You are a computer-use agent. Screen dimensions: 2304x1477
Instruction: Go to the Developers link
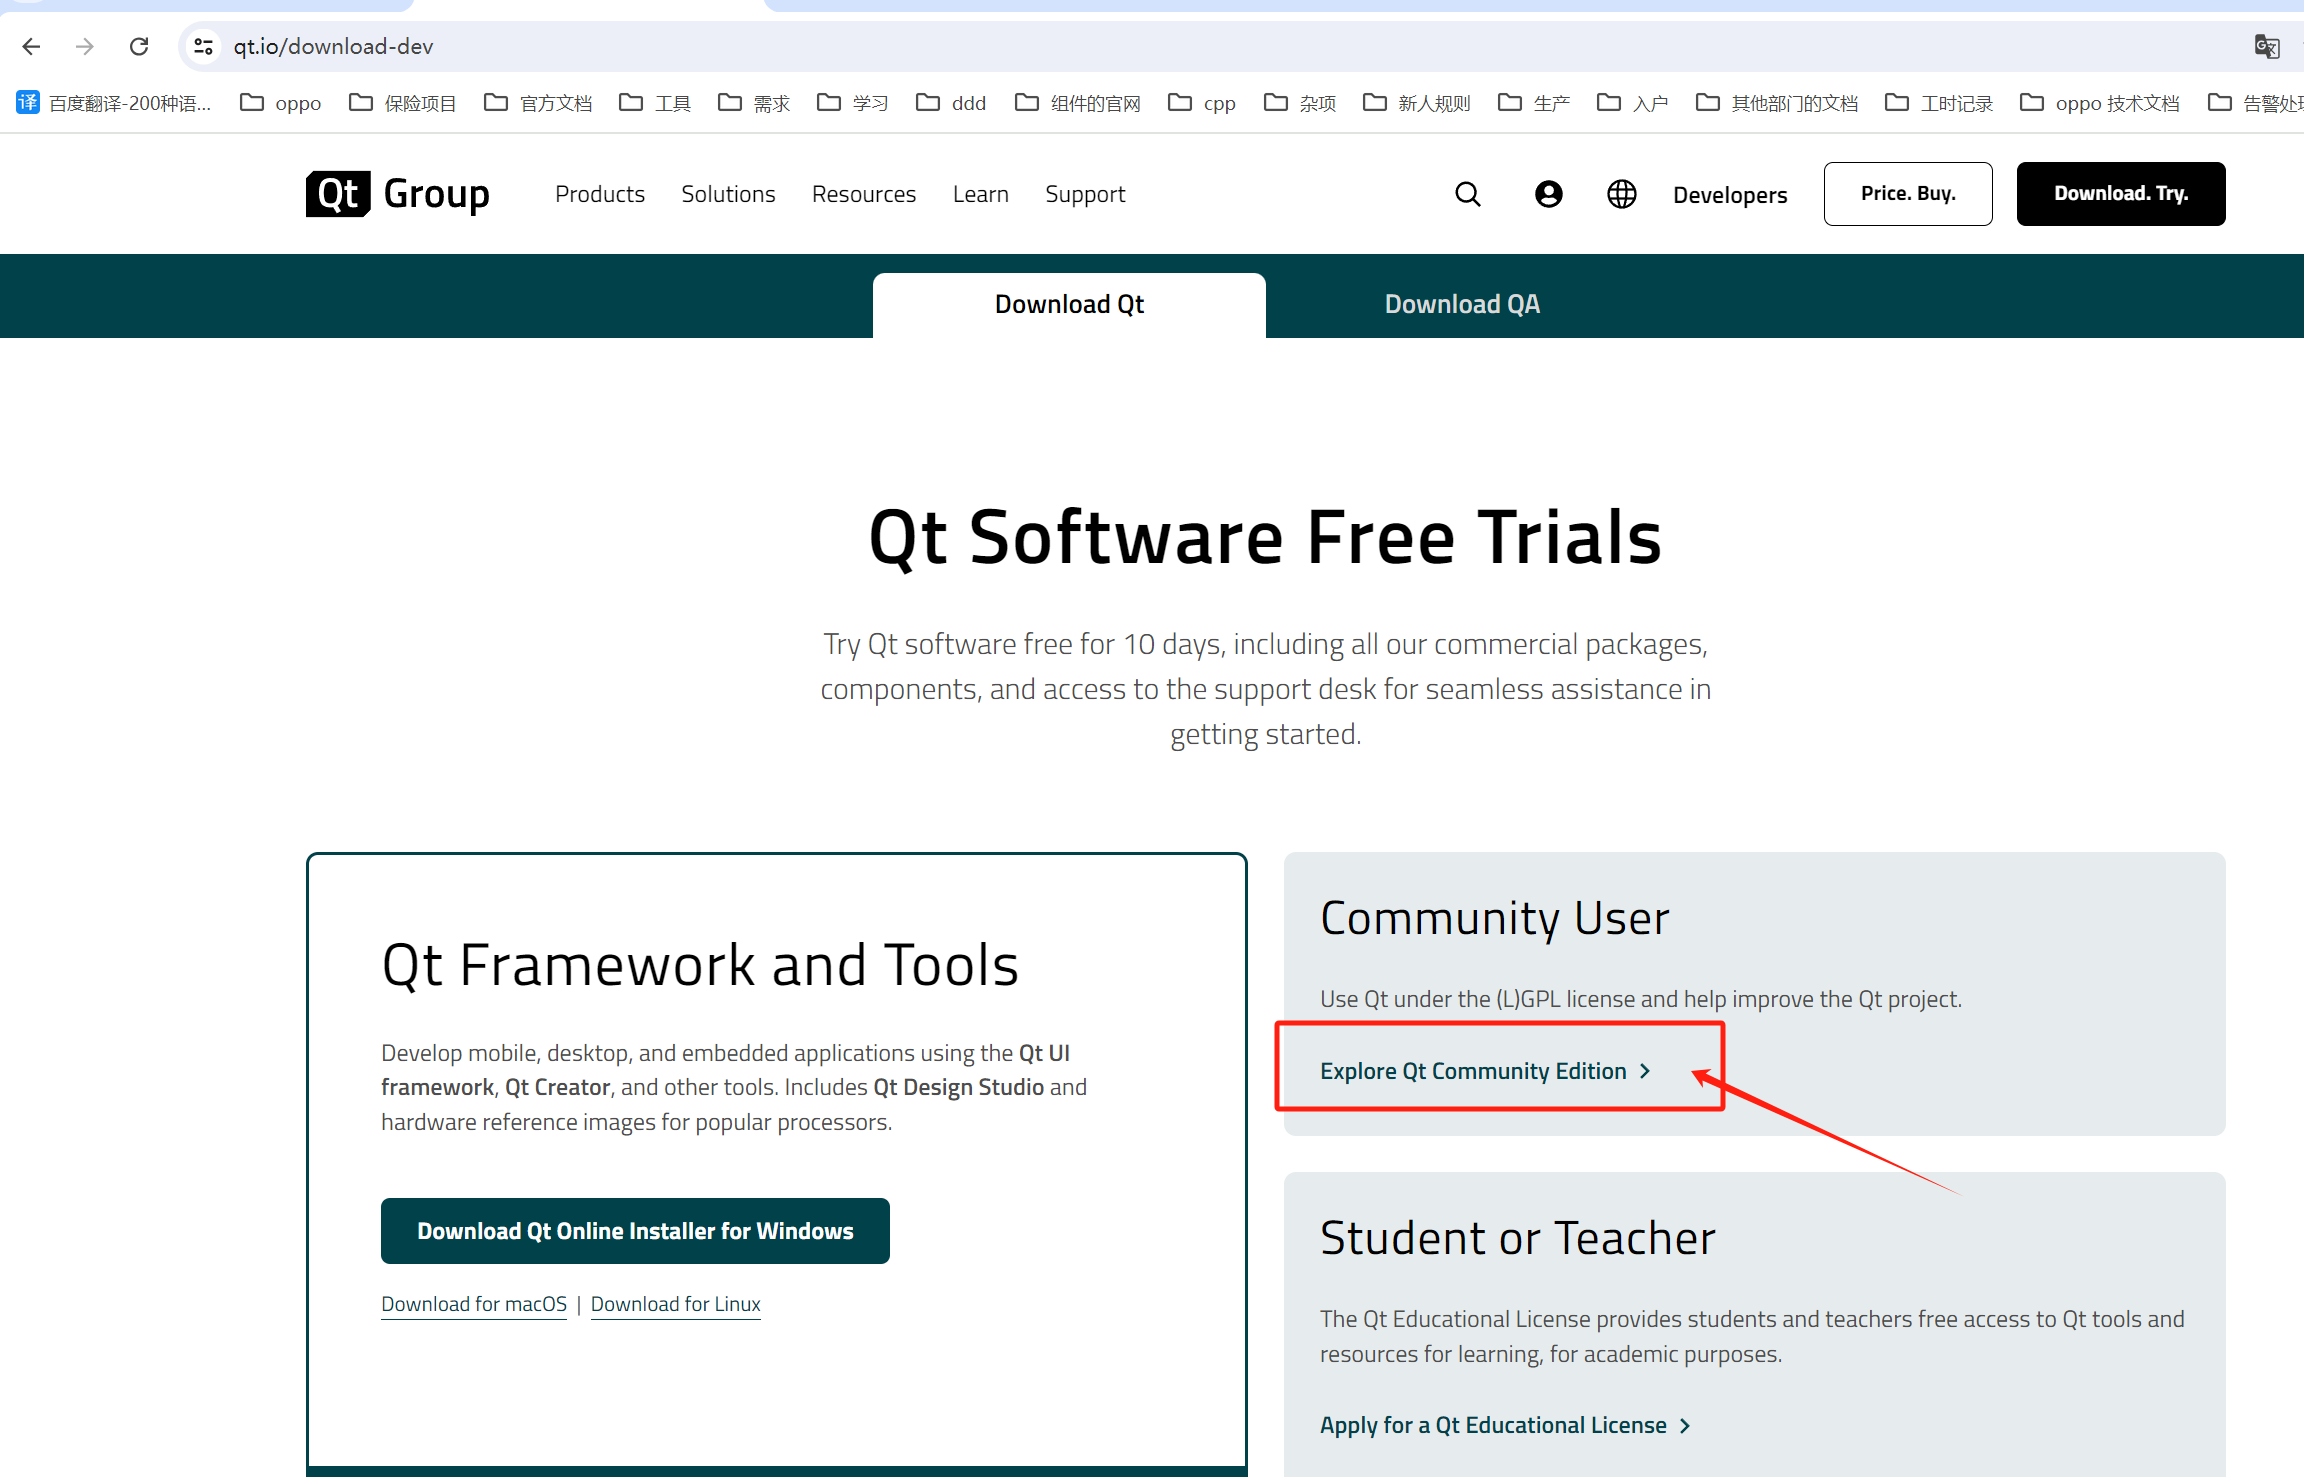tap(1730, 195)
